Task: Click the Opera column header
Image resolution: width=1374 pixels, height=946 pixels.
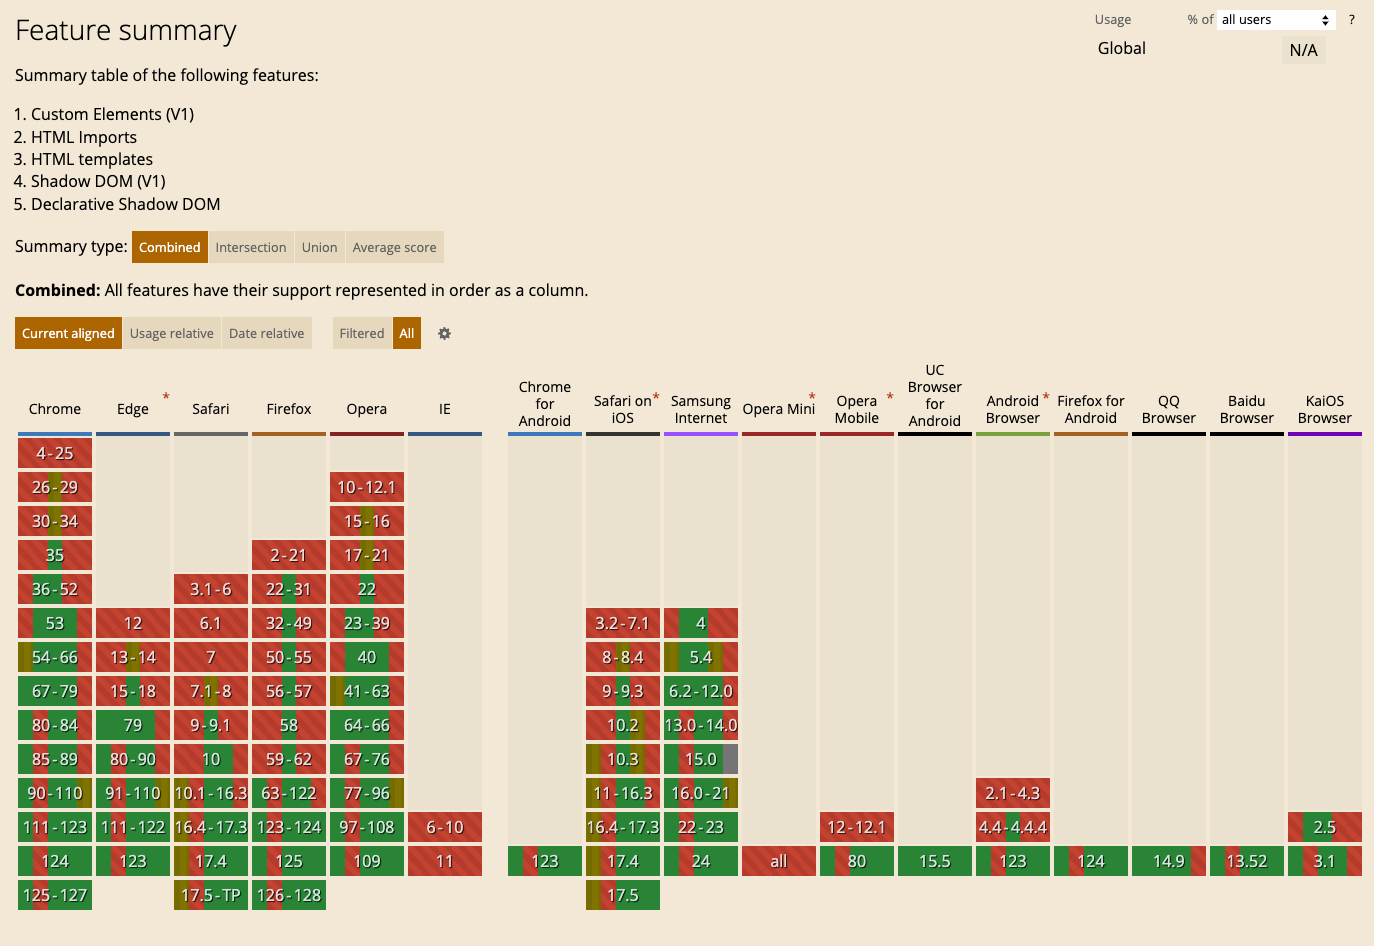Action: coord(367,409)
